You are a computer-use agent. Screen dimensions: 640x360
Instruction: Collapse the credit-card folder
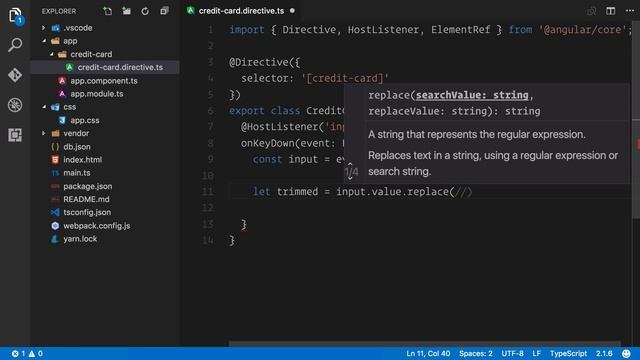pyautogui.click(x=51, y=54)
